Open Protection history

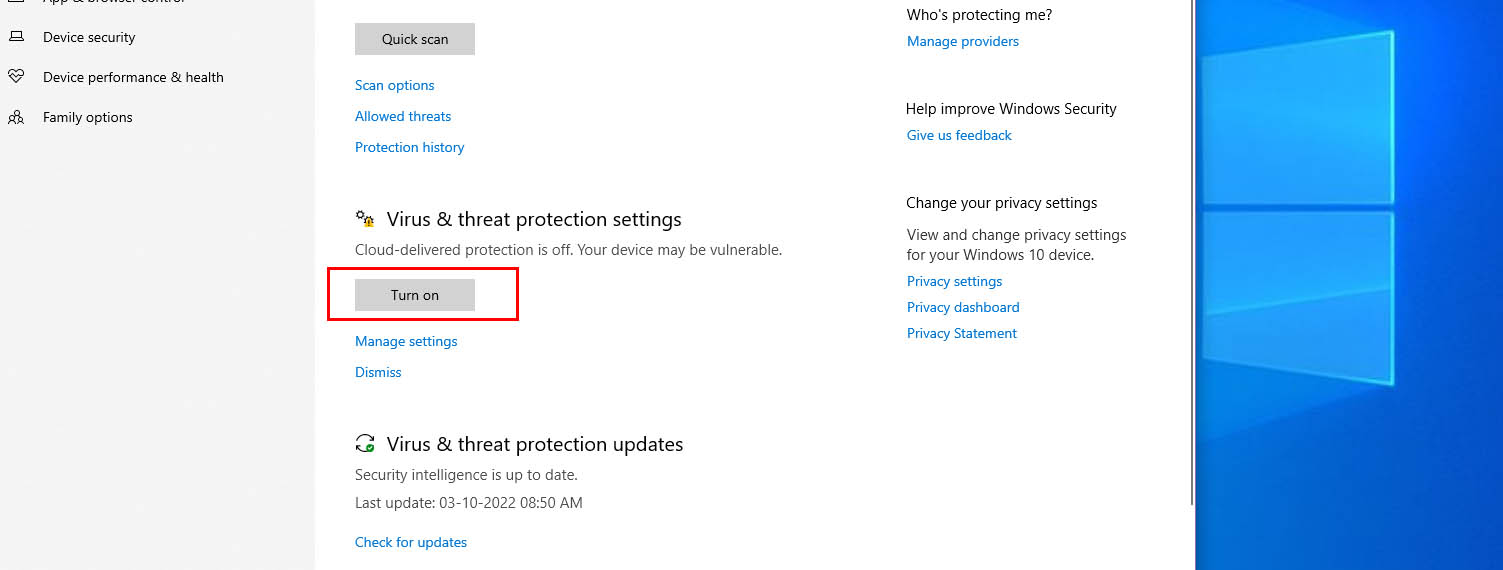pyautogui.click(x=409, y=147)
